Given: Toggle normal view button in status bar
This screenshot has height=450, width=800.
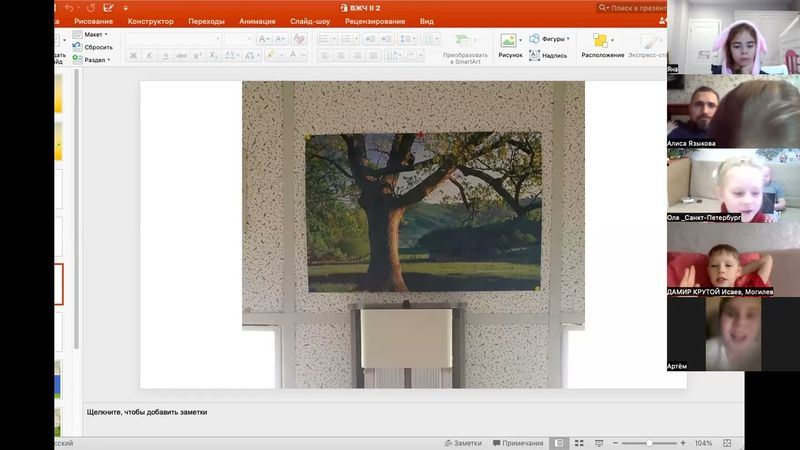Looking at the screenshot, I should click(559, 443).
